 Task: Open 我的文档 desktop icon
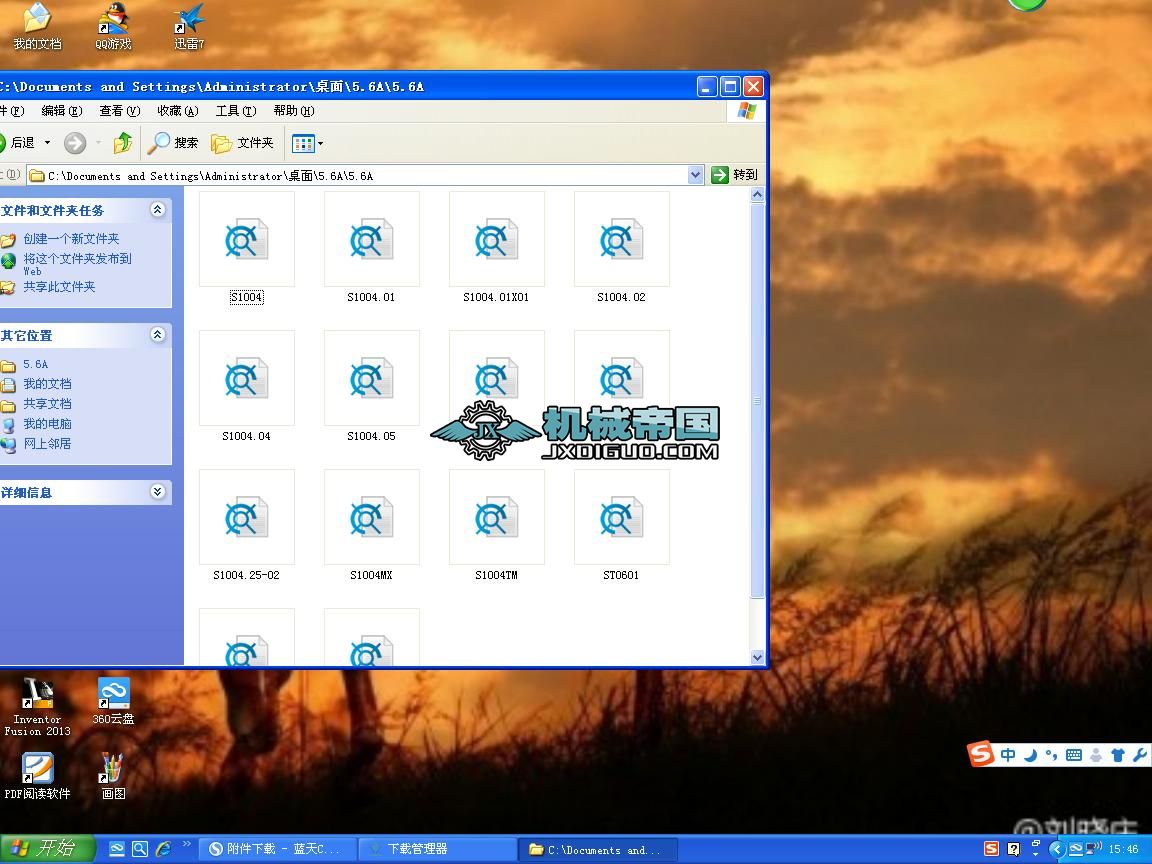pyautogui.click(x=37, y=26)
